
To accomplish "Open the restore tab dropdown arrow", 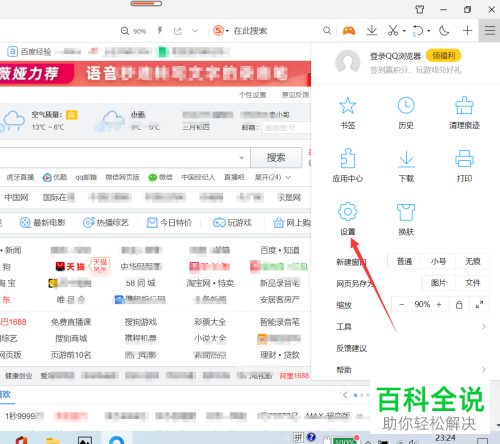I will coord(429,31).
